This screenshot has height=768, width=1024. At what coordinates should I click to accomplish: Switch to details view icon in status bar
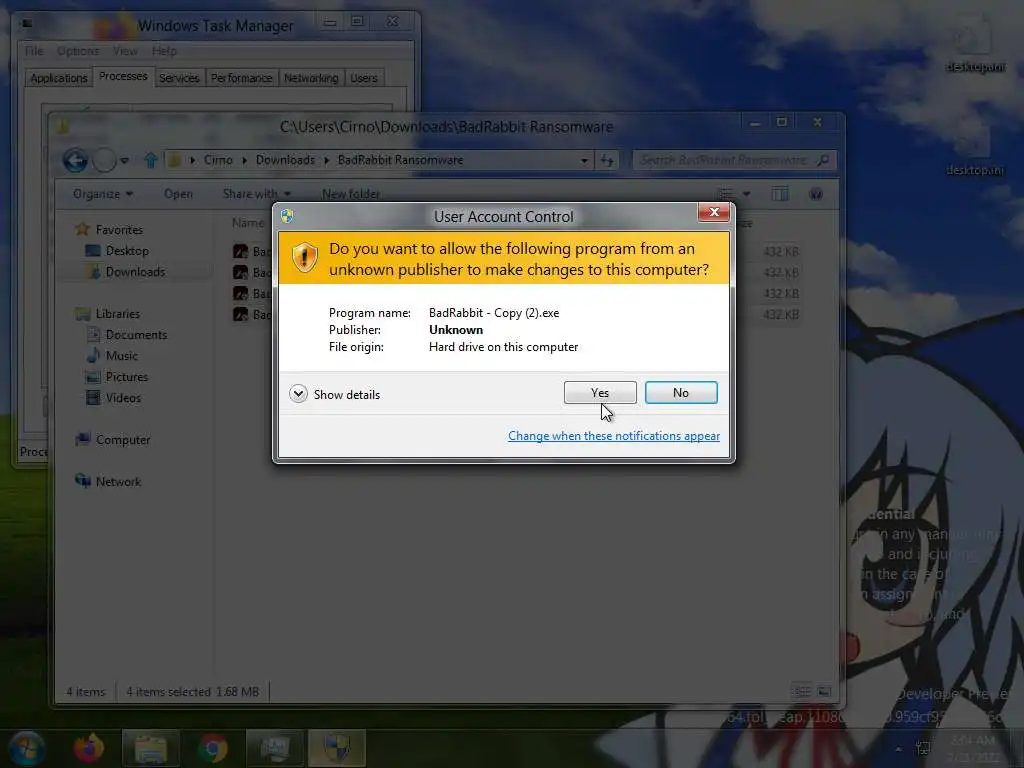point(801,691)
